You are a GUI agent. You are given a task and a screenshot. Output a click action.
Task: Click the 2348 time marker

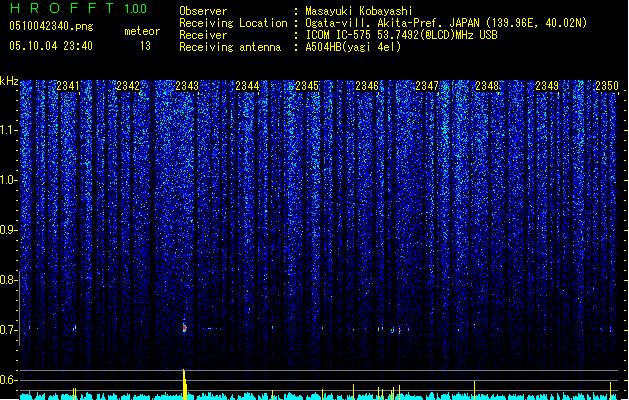487,86
